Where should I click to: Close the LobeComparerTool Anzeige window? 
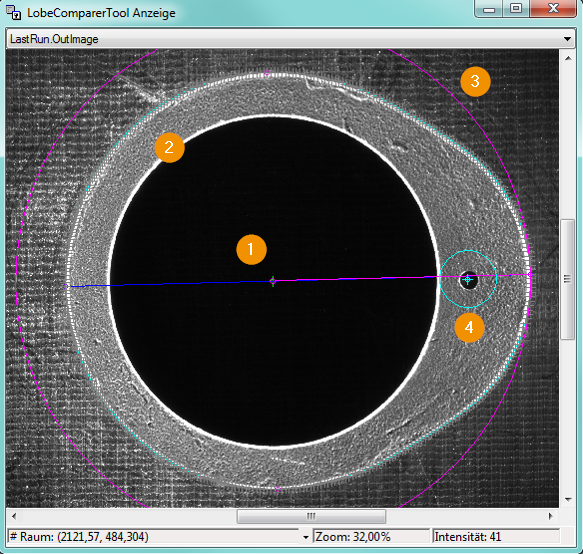[553, 9]
